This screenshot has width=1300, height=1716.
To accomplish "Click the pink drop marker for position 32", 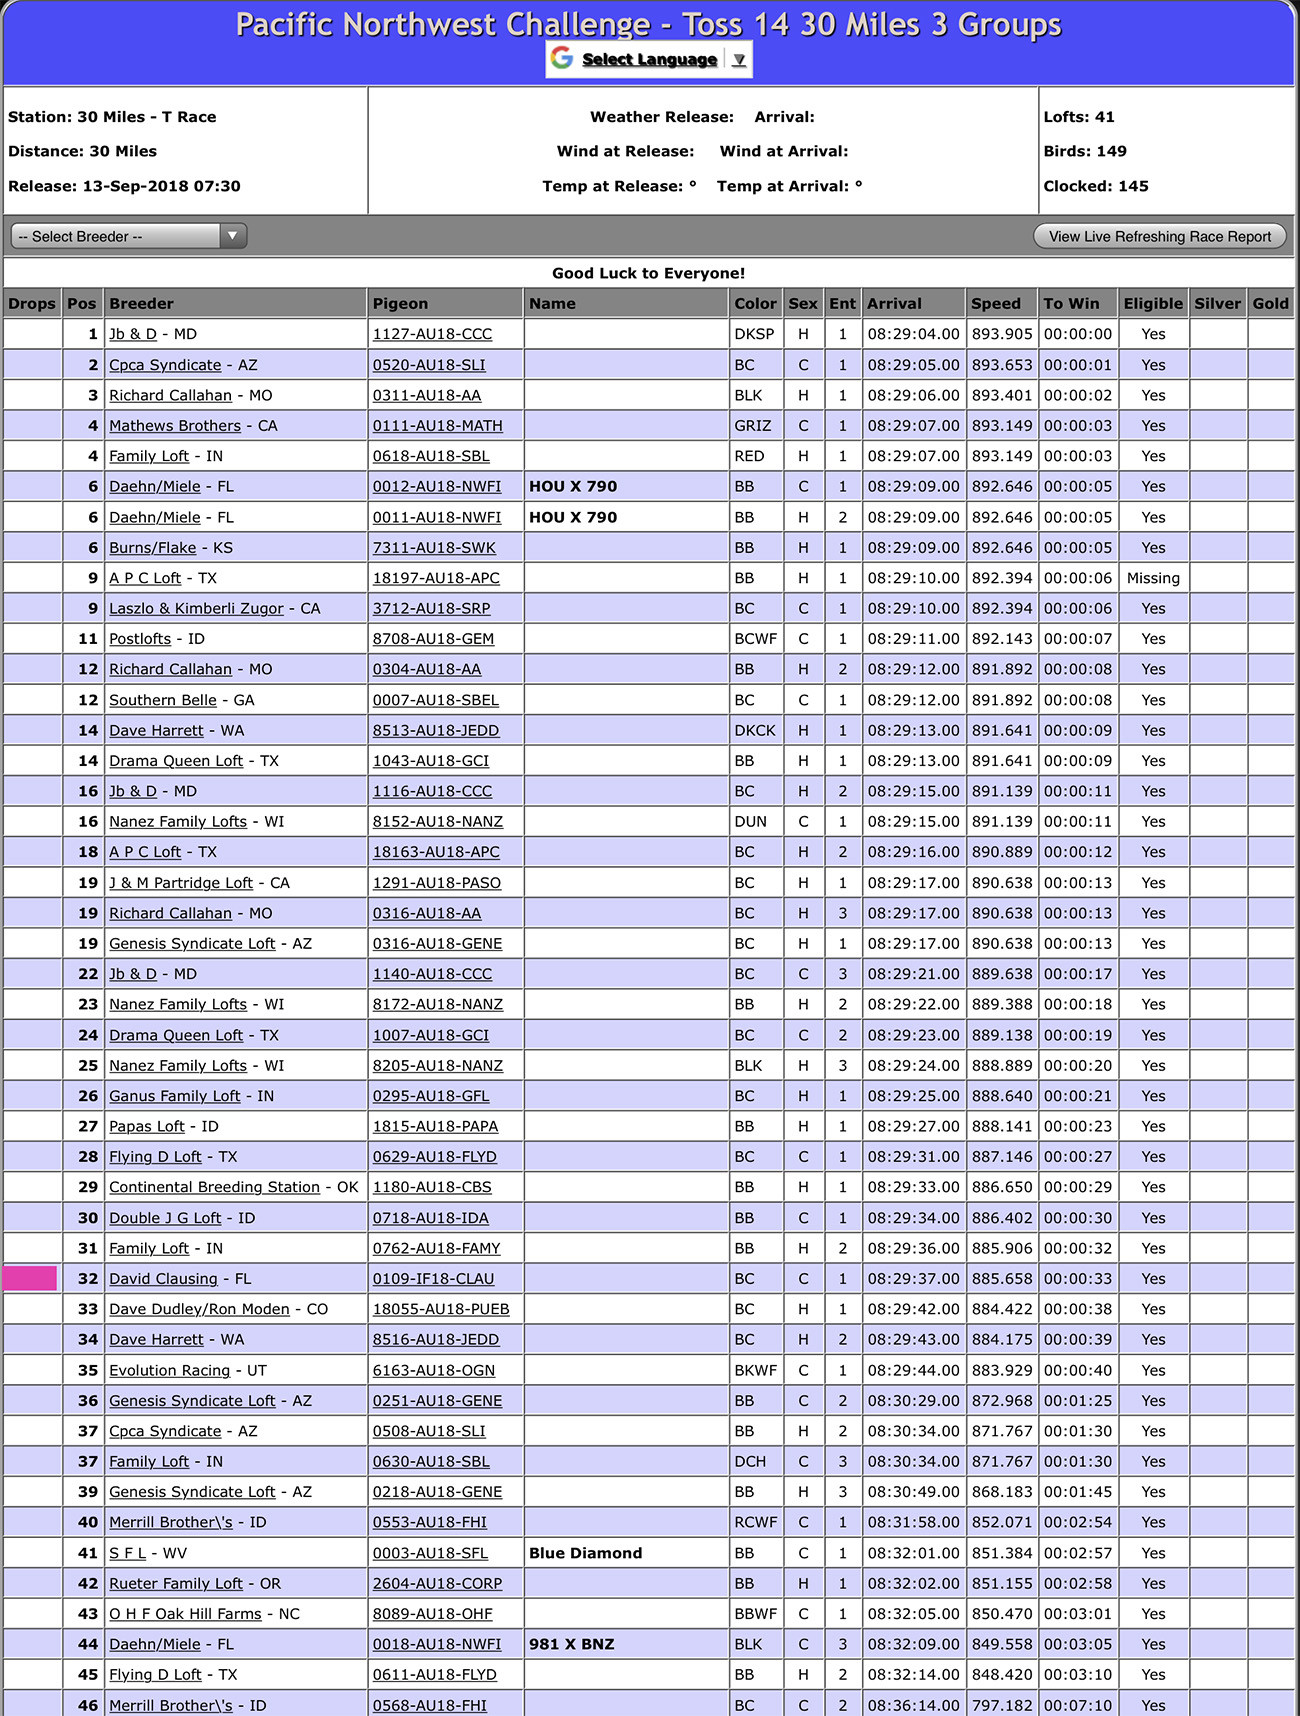I will 30,1279.
